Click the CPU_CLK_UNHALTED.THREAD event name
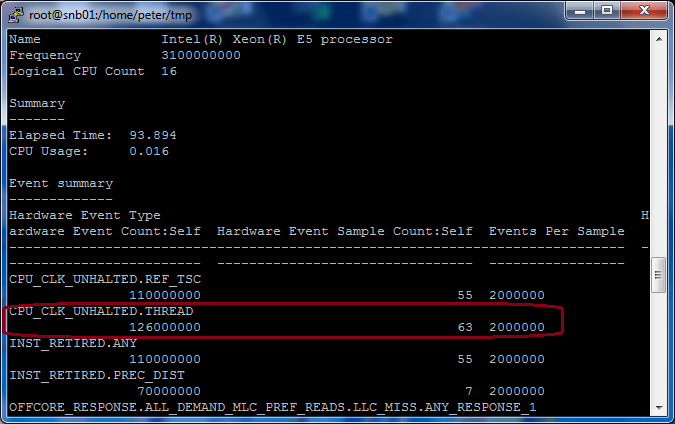 point(101,311)
